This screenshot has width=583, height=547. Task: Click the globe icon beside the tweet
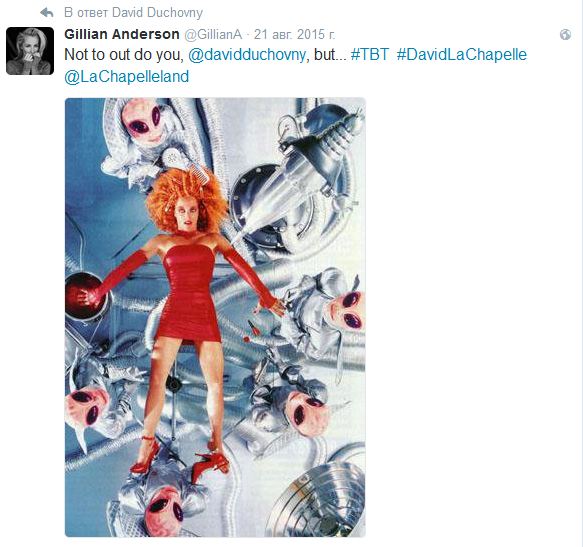pyautogui.click(x=565, y=35)
